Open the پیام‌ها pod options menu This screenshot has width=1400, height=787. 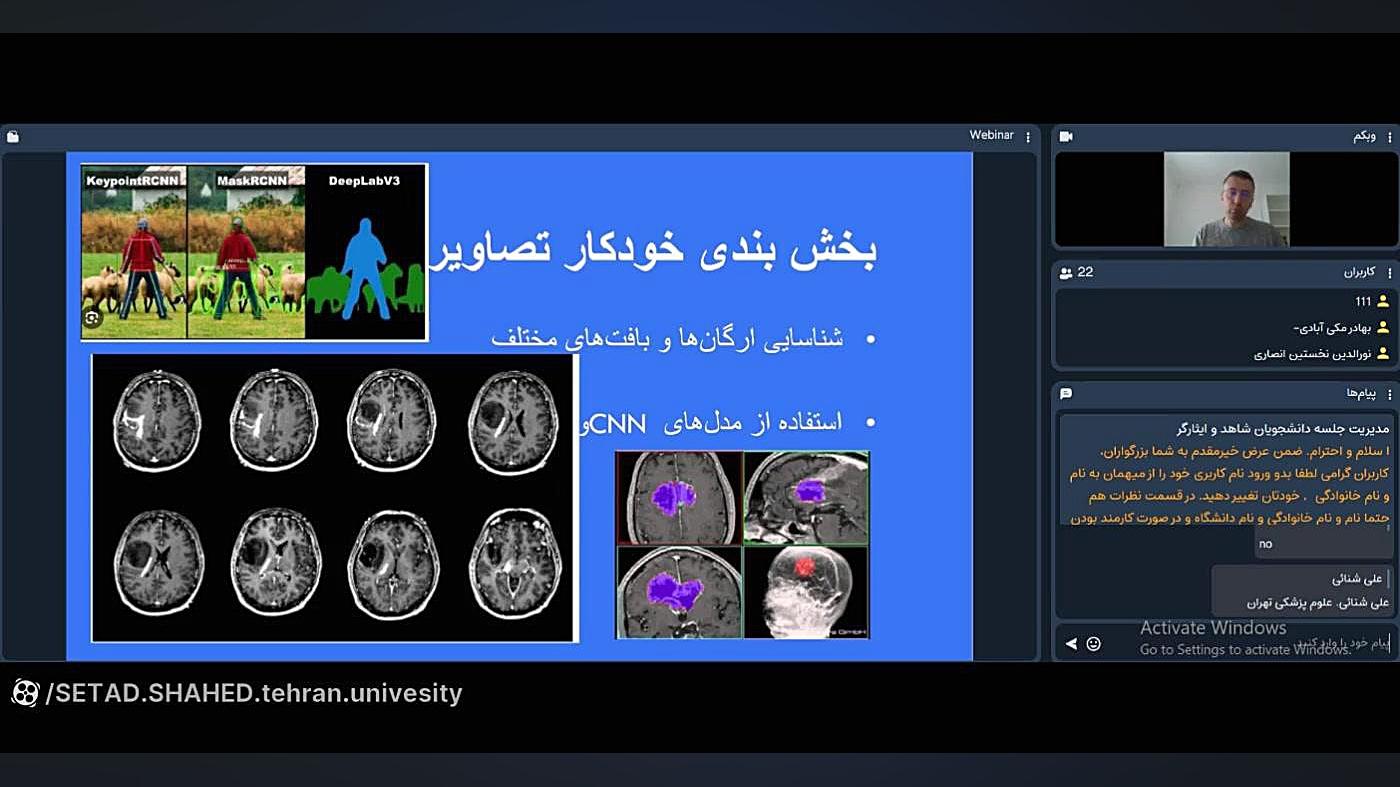click(1389, 393)
